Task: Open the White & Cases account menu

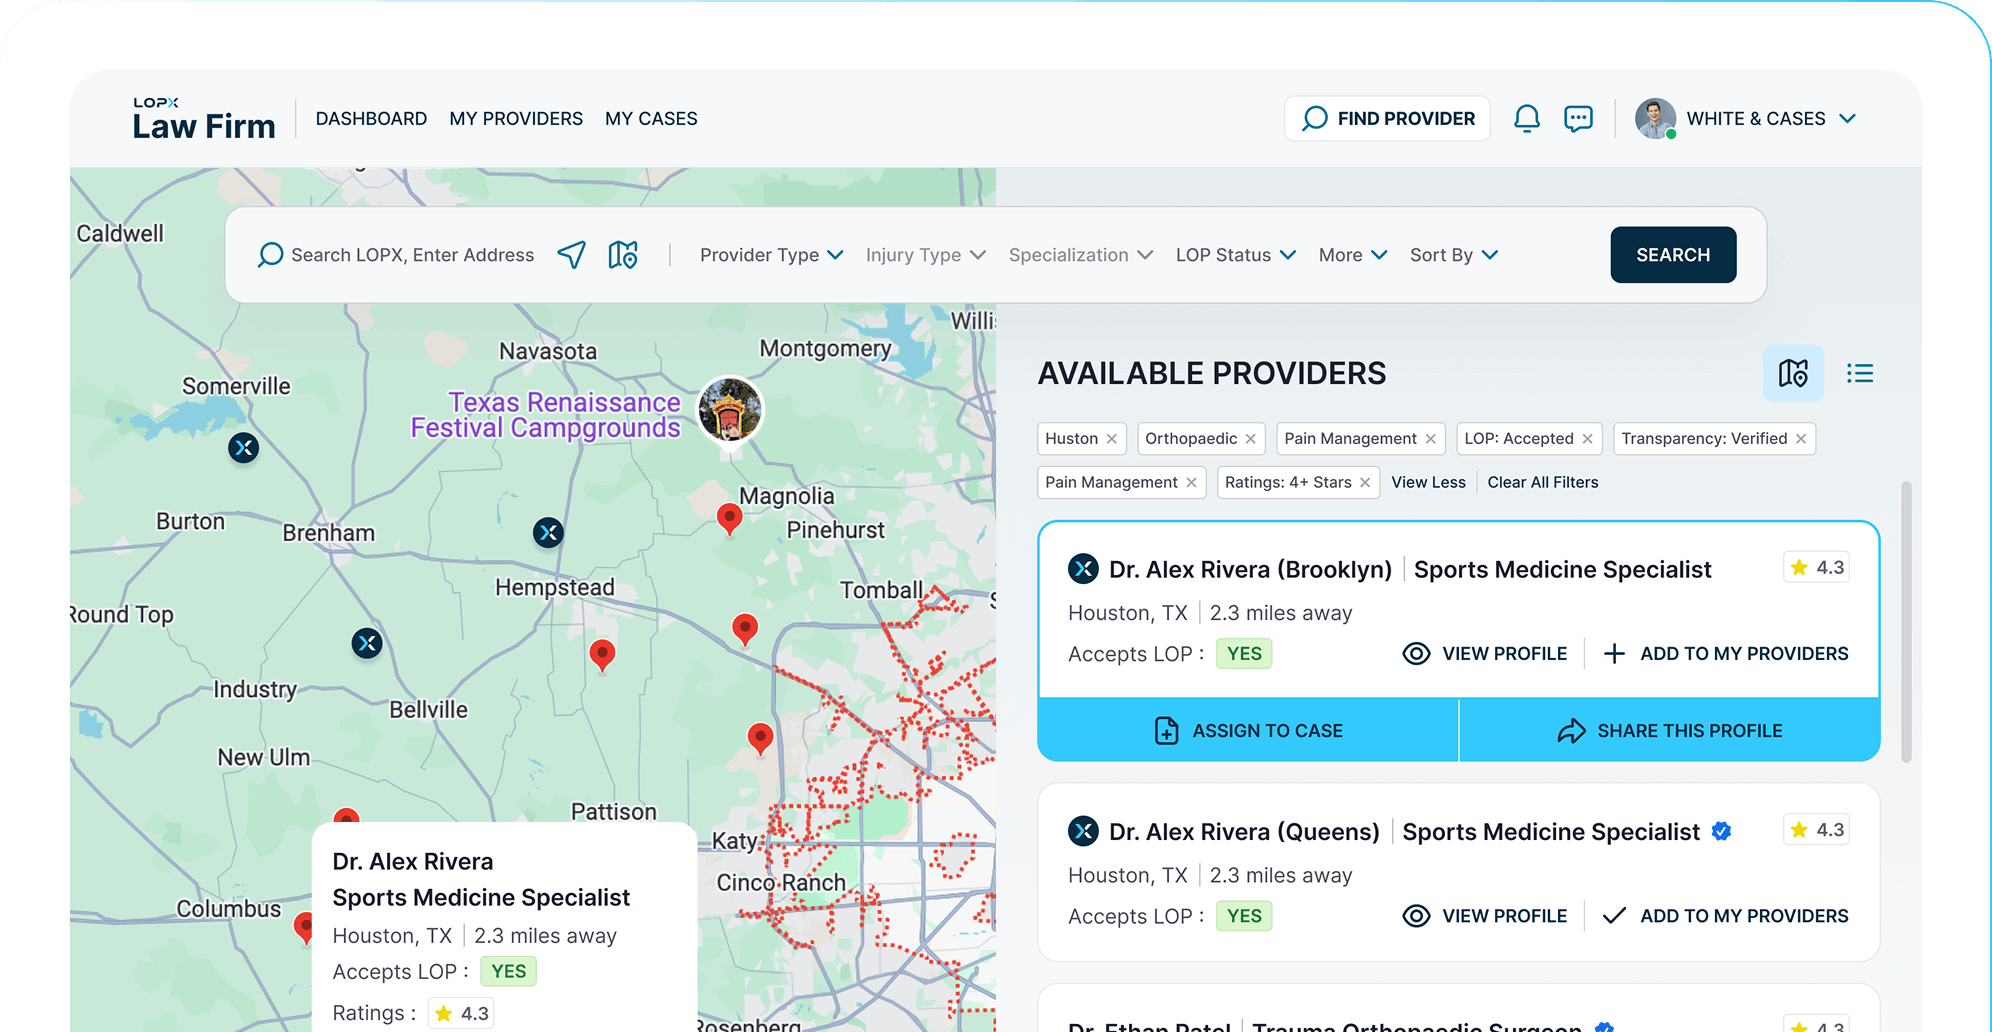Action: pyautogui.click(x=1756, y=118)
